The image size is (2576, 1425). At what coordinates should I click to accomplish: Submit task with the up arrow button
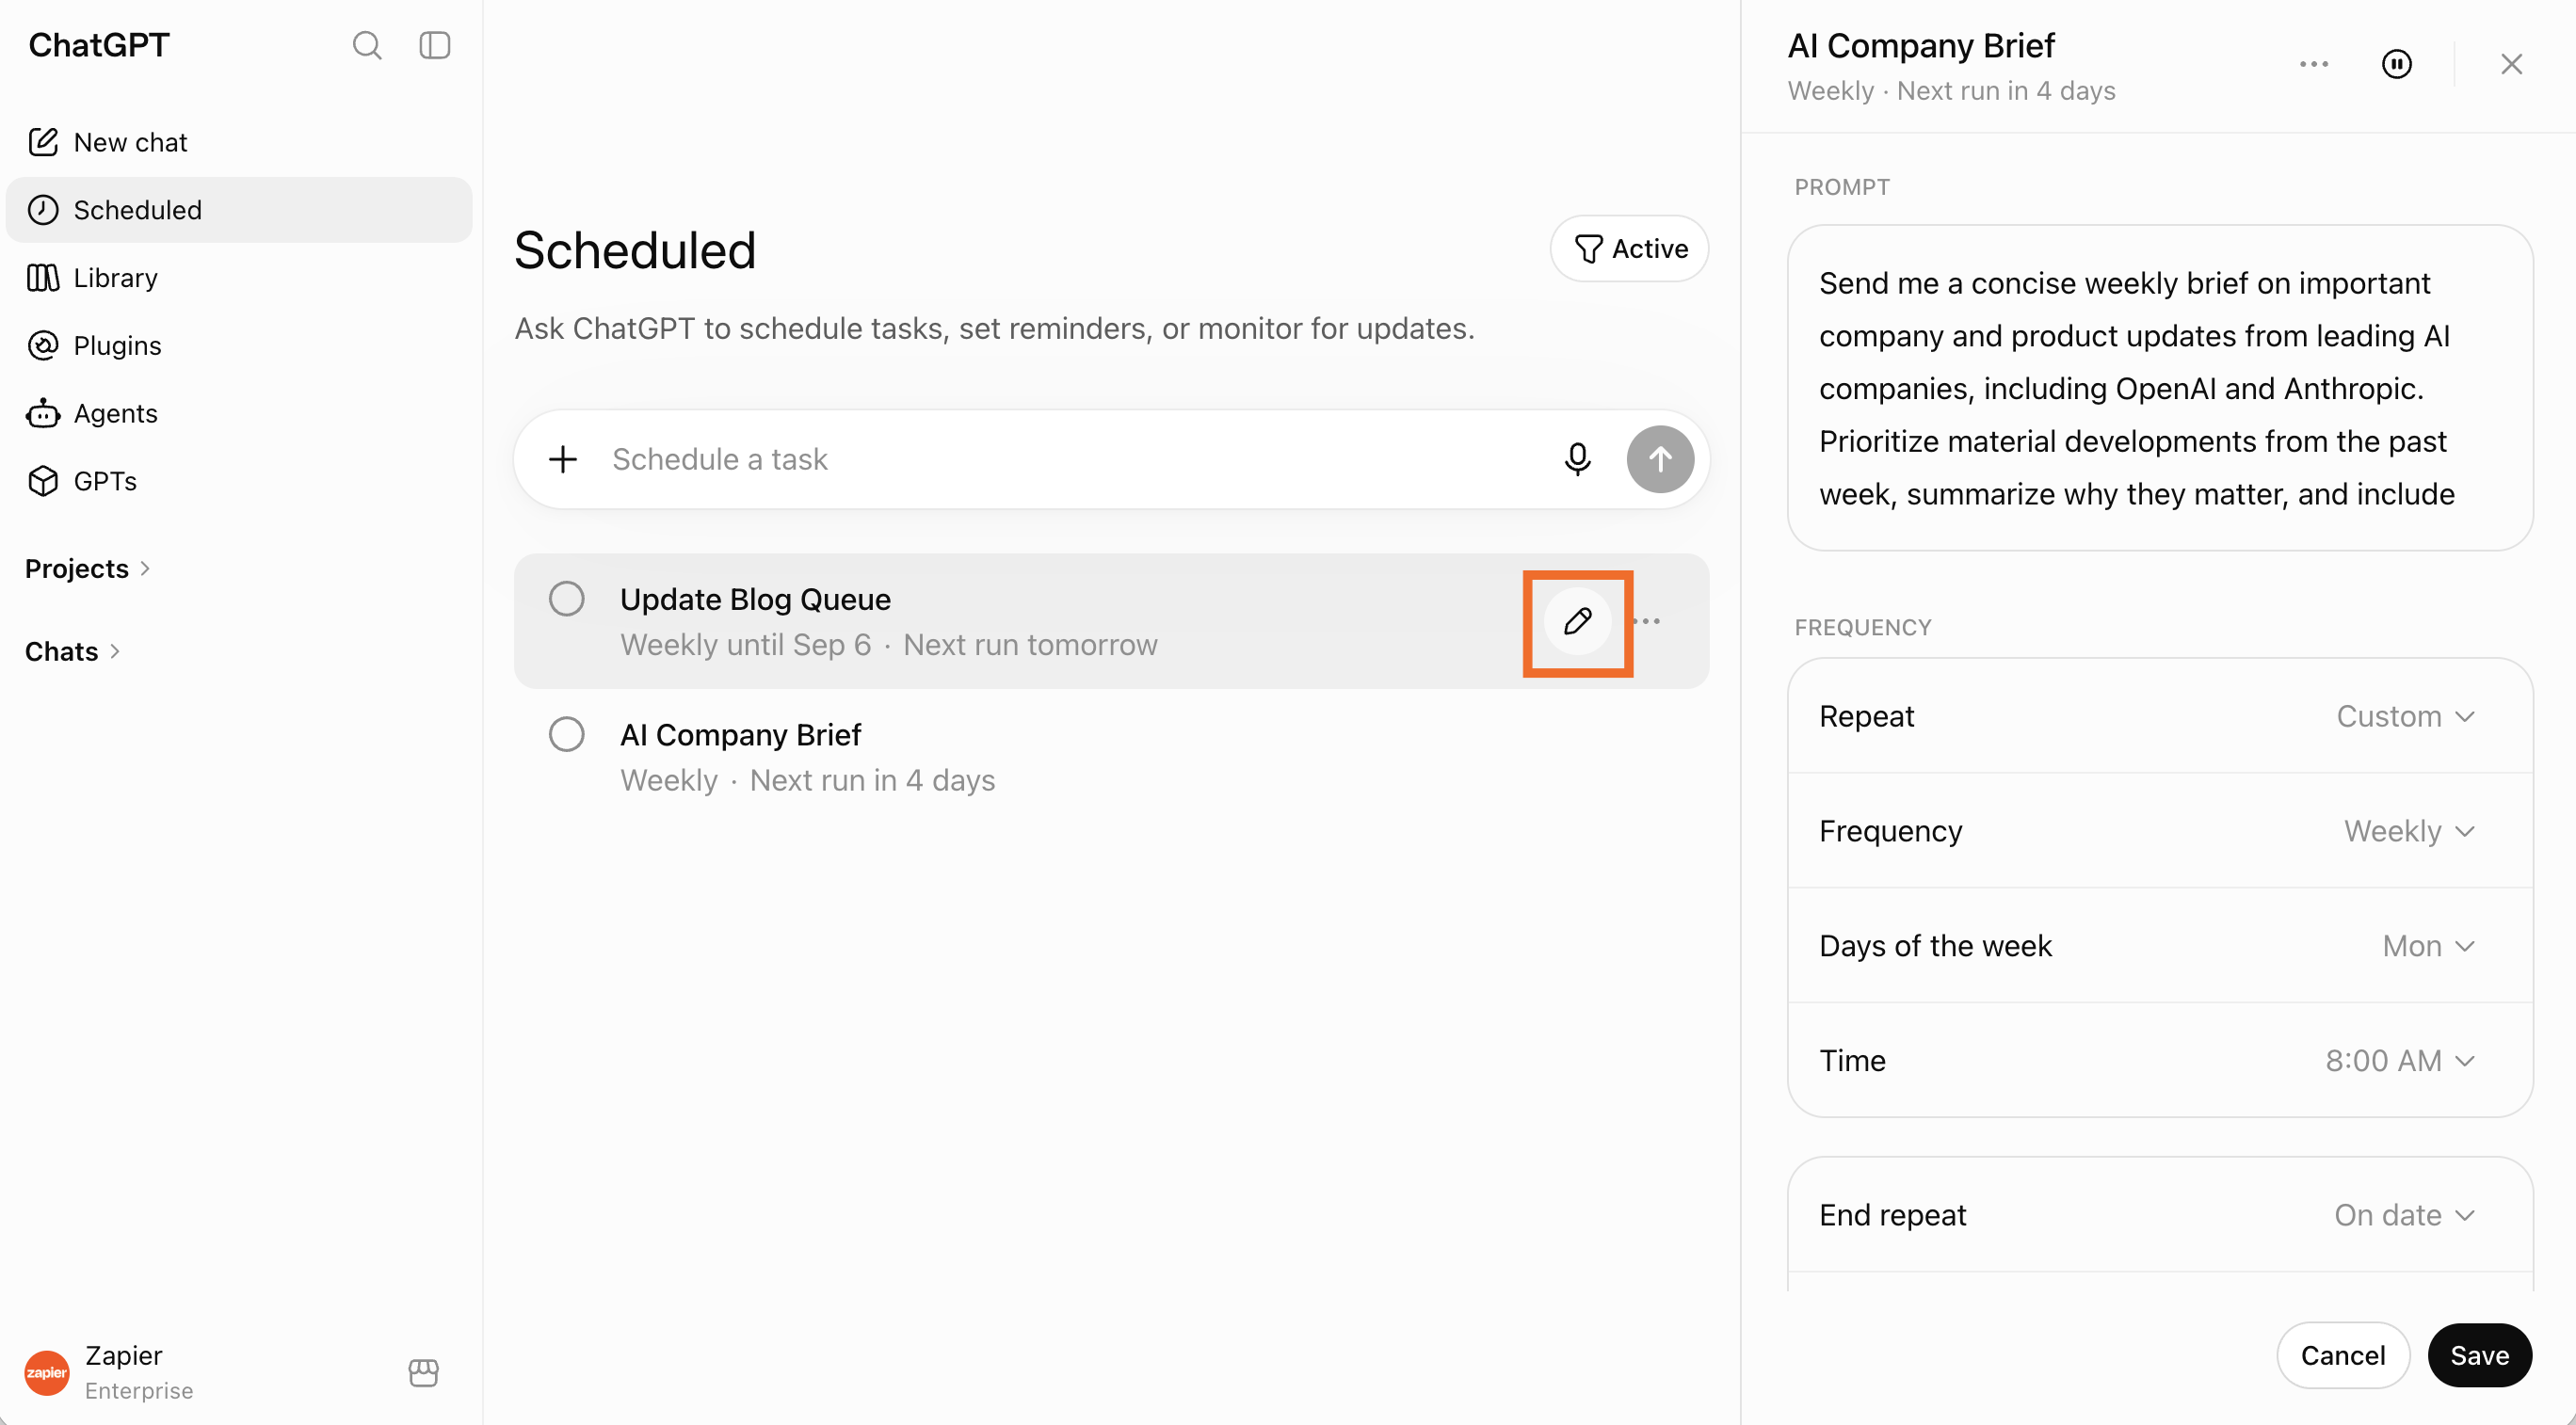tap(1660, 459)
